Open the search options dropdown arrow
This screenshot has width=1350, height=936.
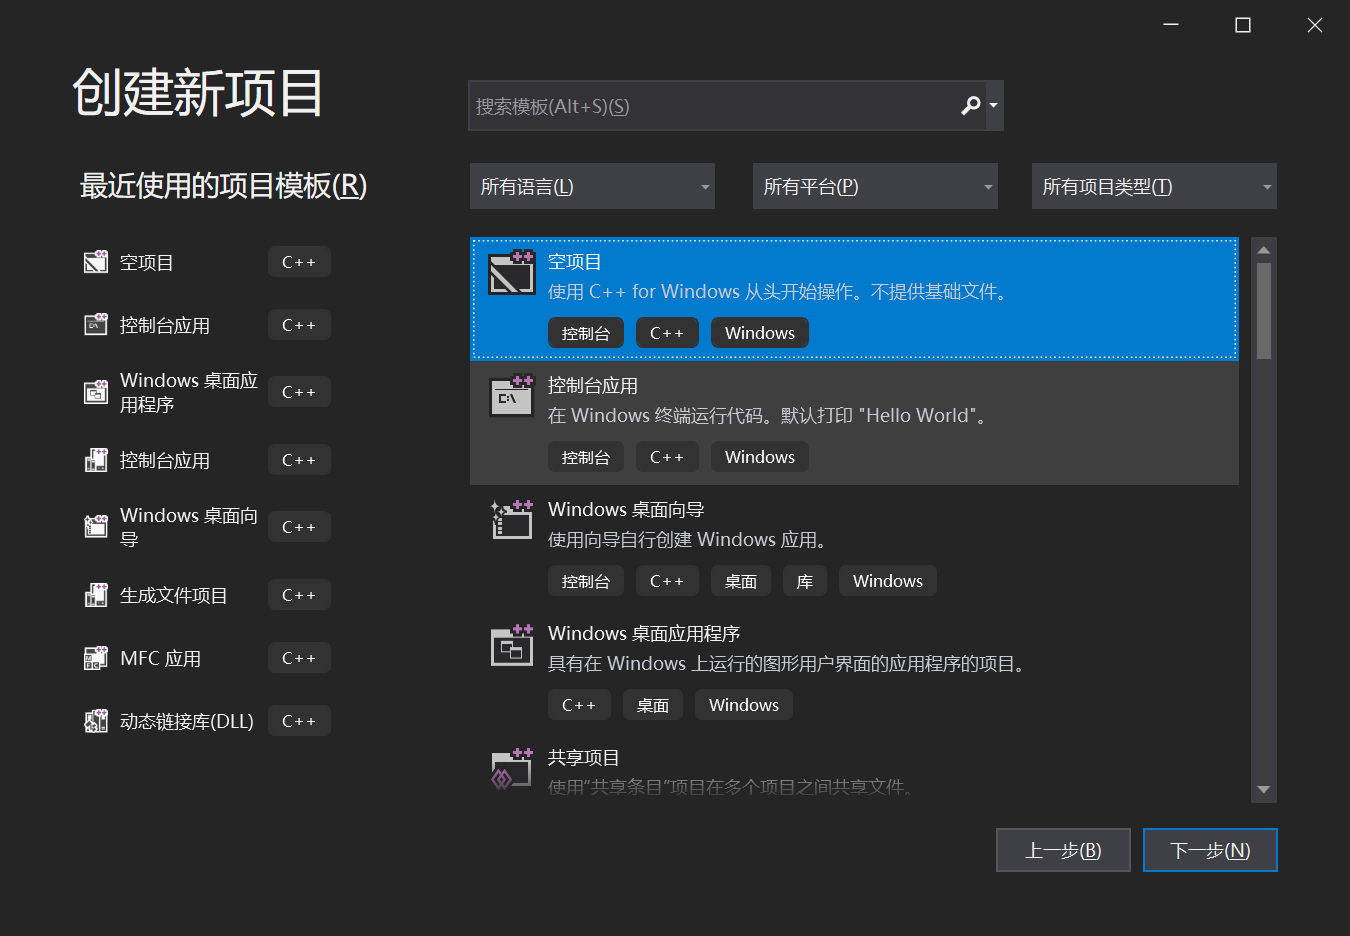[x=994, y=106]
